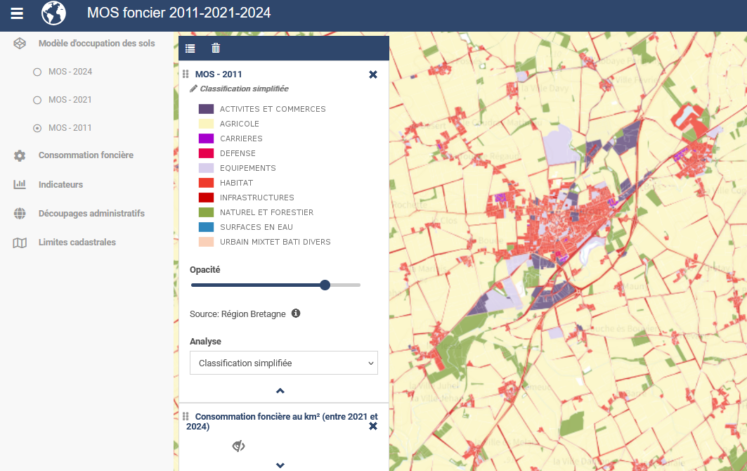Image resolution: width=747 pixels, height=471 pixels.
Task: Click the pencil icon beside Classification simplifiée
Action: click(x=194, y=89)
